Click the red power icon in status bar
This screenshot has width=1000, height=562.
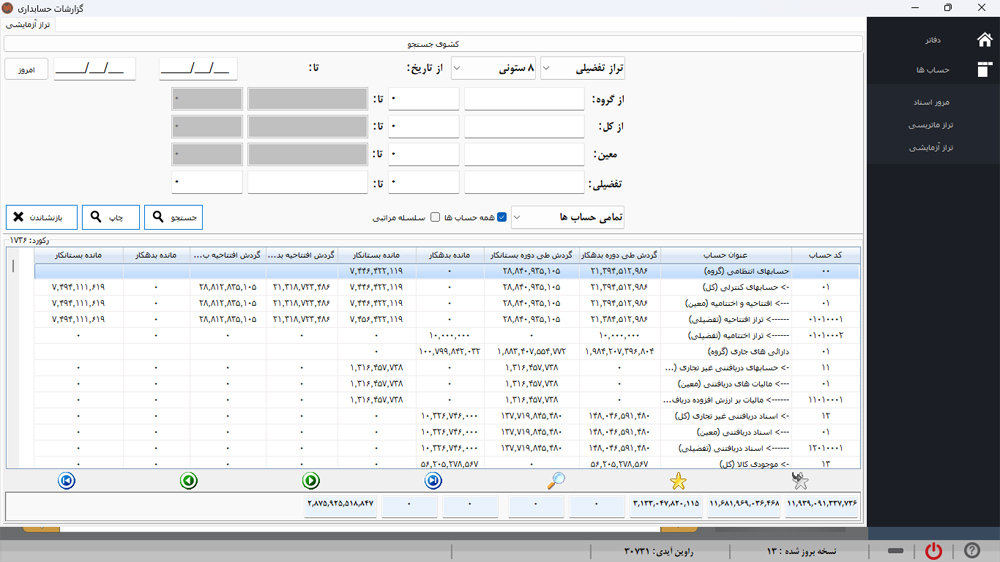[933, 551]
